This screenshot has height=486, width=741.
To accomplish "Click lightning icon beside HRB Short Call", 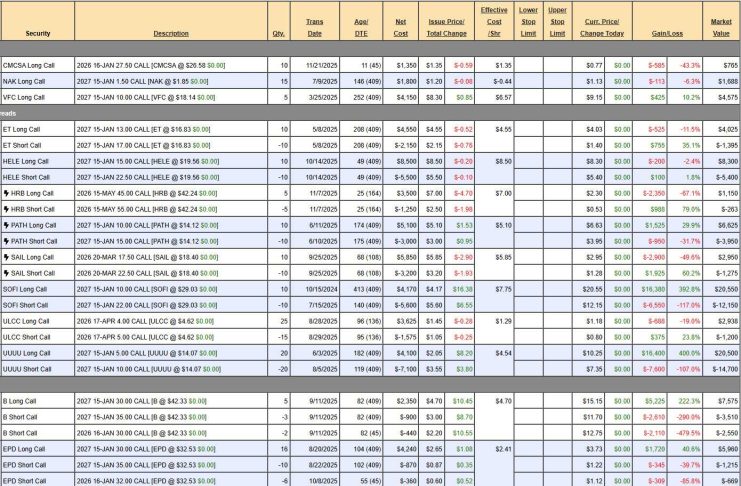I will coord(6,208).
